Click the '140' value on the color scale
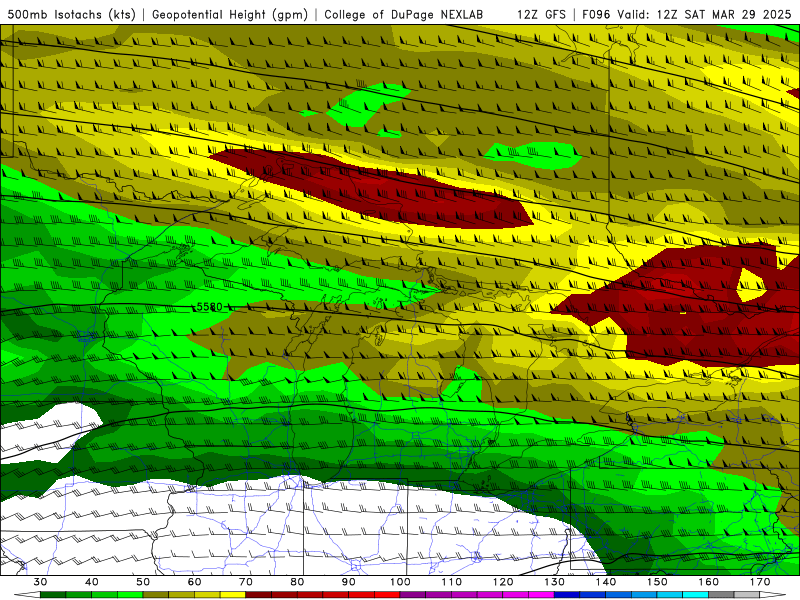The width and height of the screenshot is (800, 600). tap(606, 582)
